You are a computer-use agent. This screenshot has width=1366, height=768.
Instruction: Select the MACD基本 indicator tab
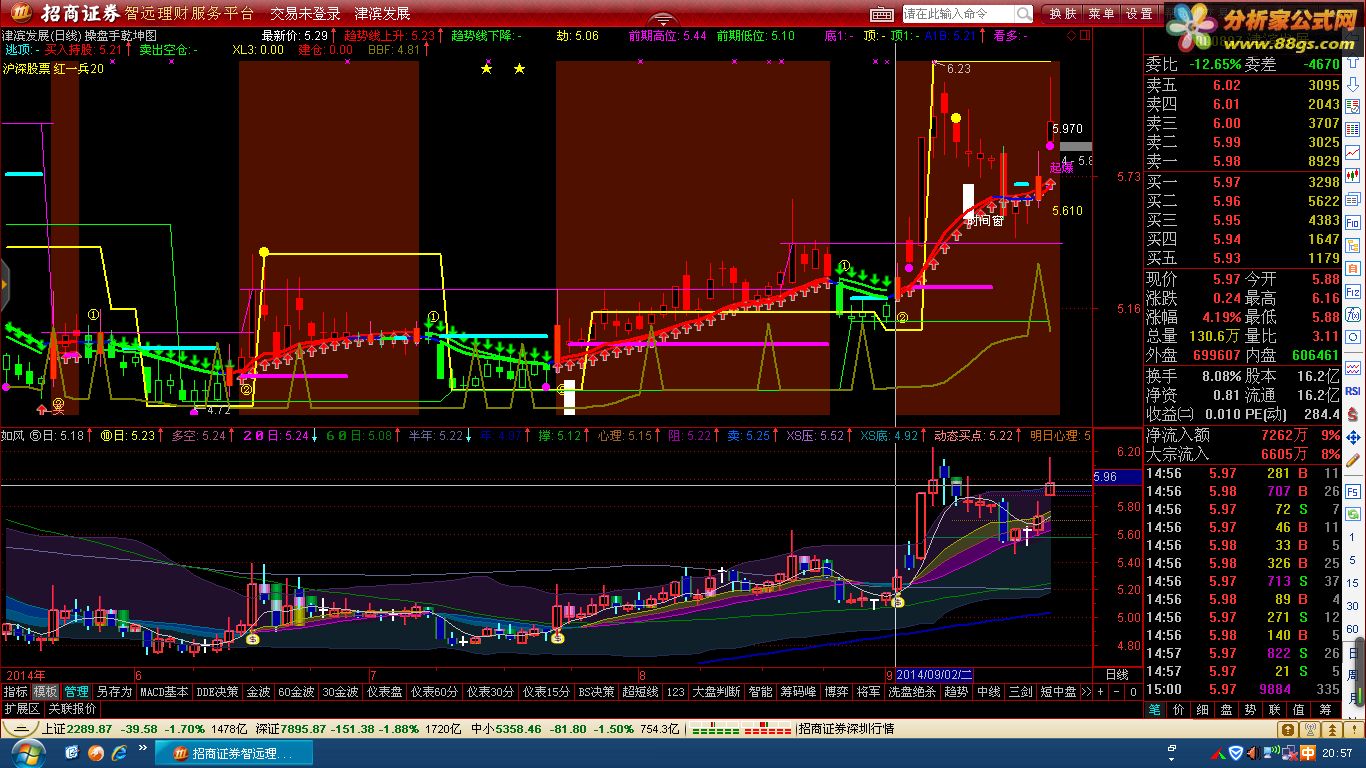coord(163,691)
